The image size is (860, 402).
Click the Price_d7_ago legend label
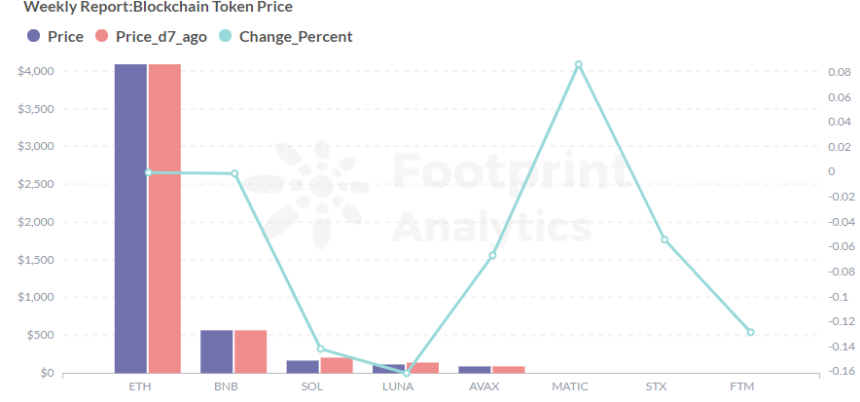click(x=158, y=36)
